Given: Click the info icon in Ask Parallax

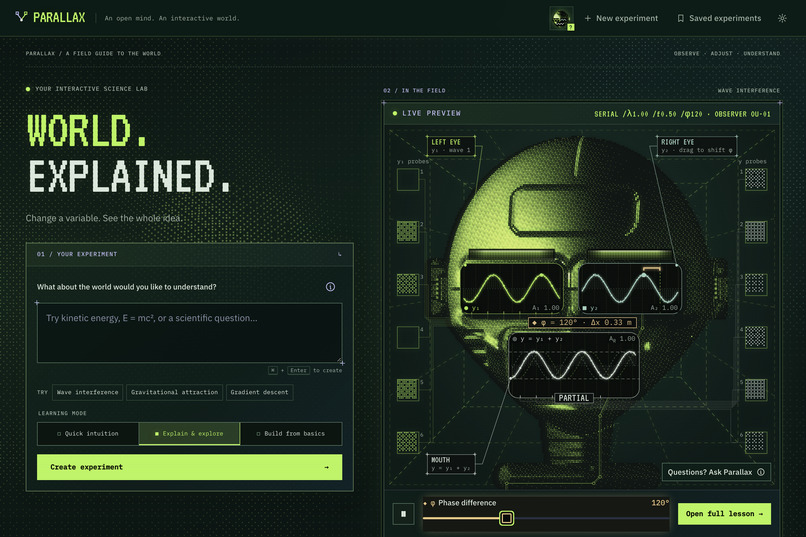Looking at the screenshot, I should click(761, 472).
